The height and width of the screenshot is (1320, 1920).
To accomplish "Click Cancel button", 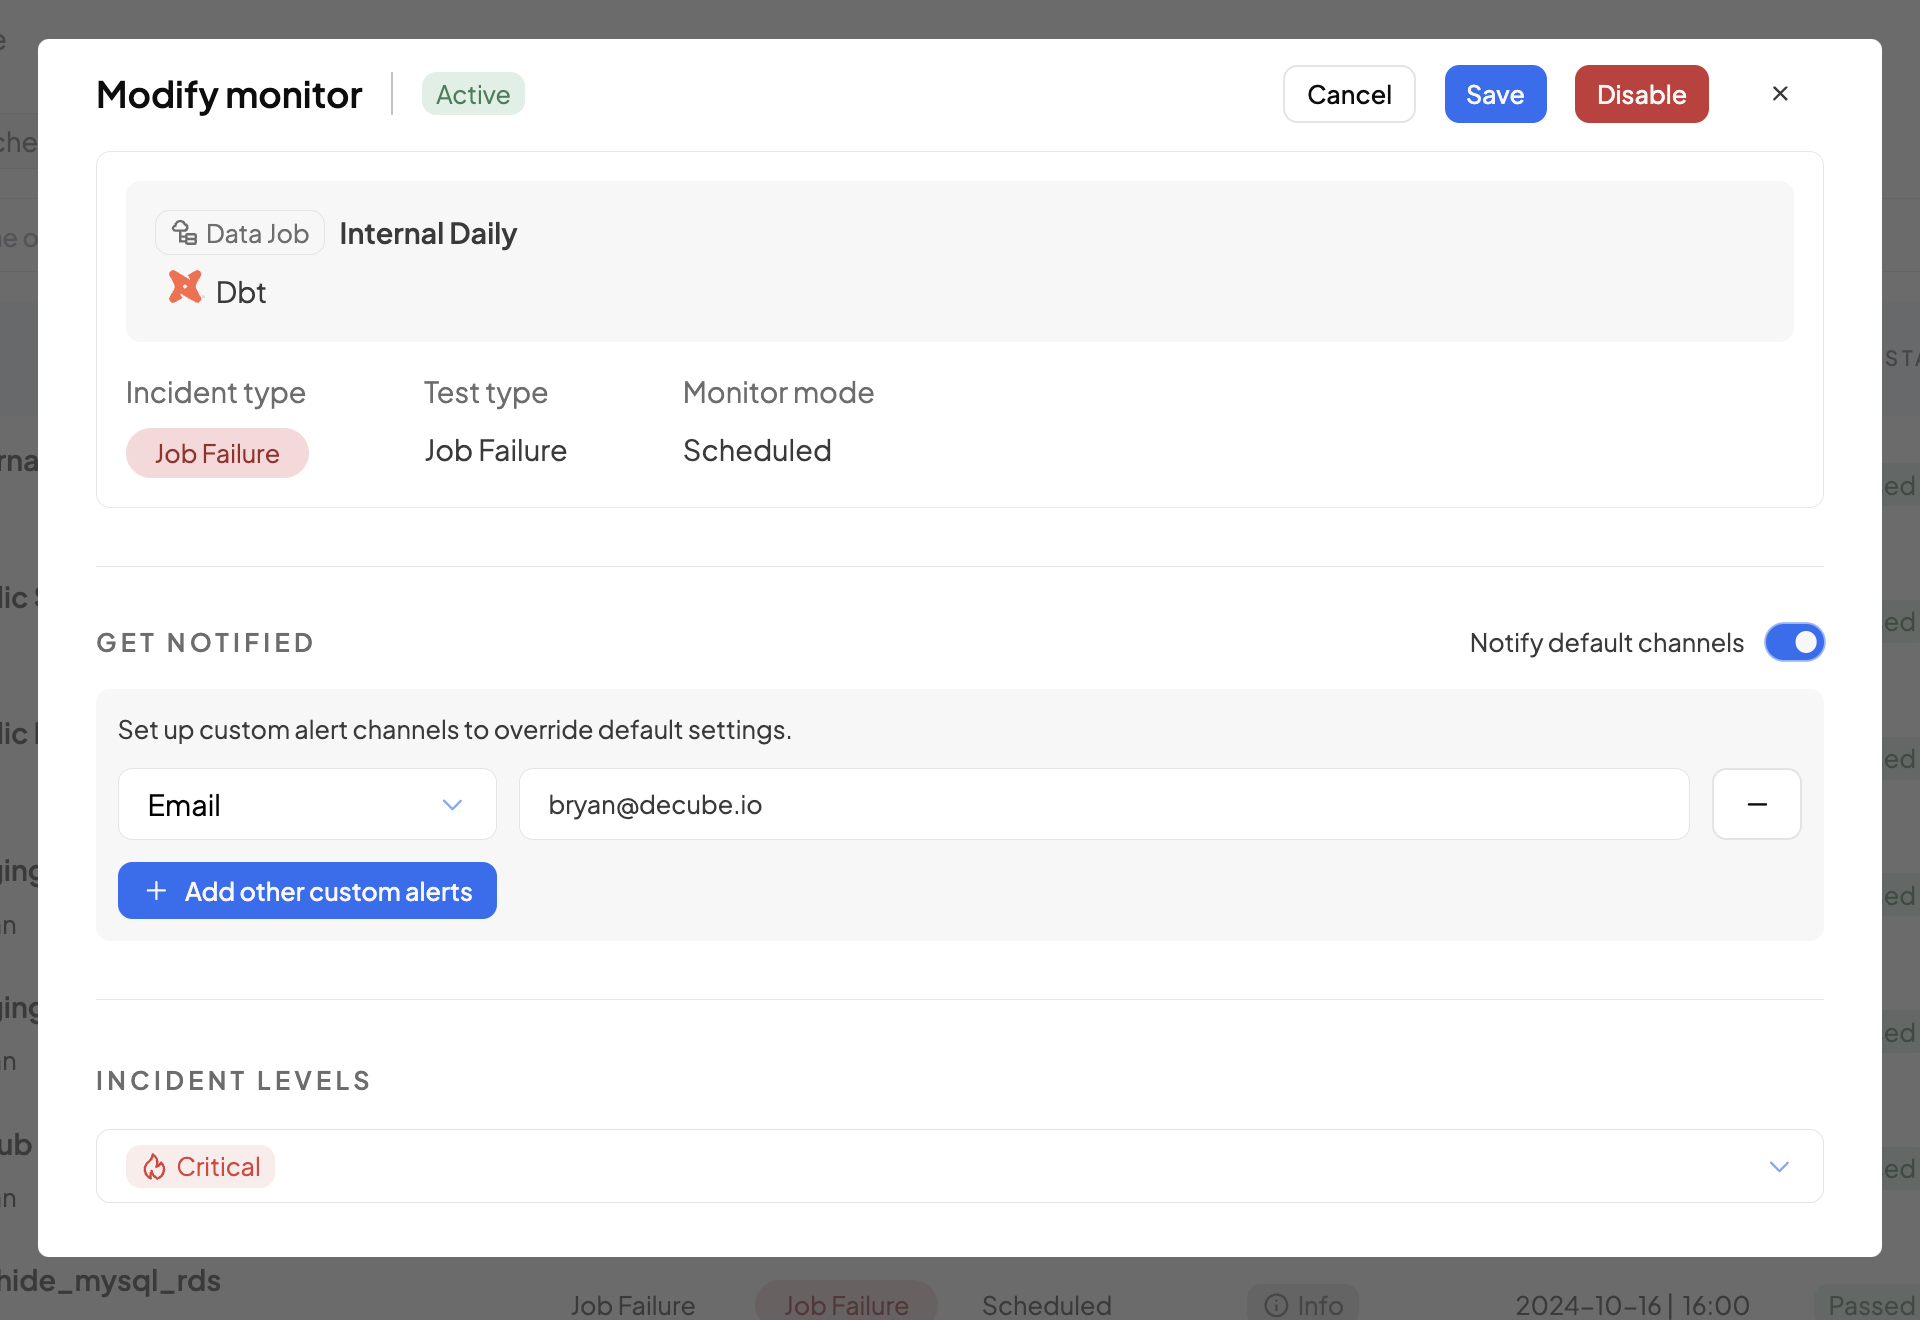I will tap(1348, 94).
